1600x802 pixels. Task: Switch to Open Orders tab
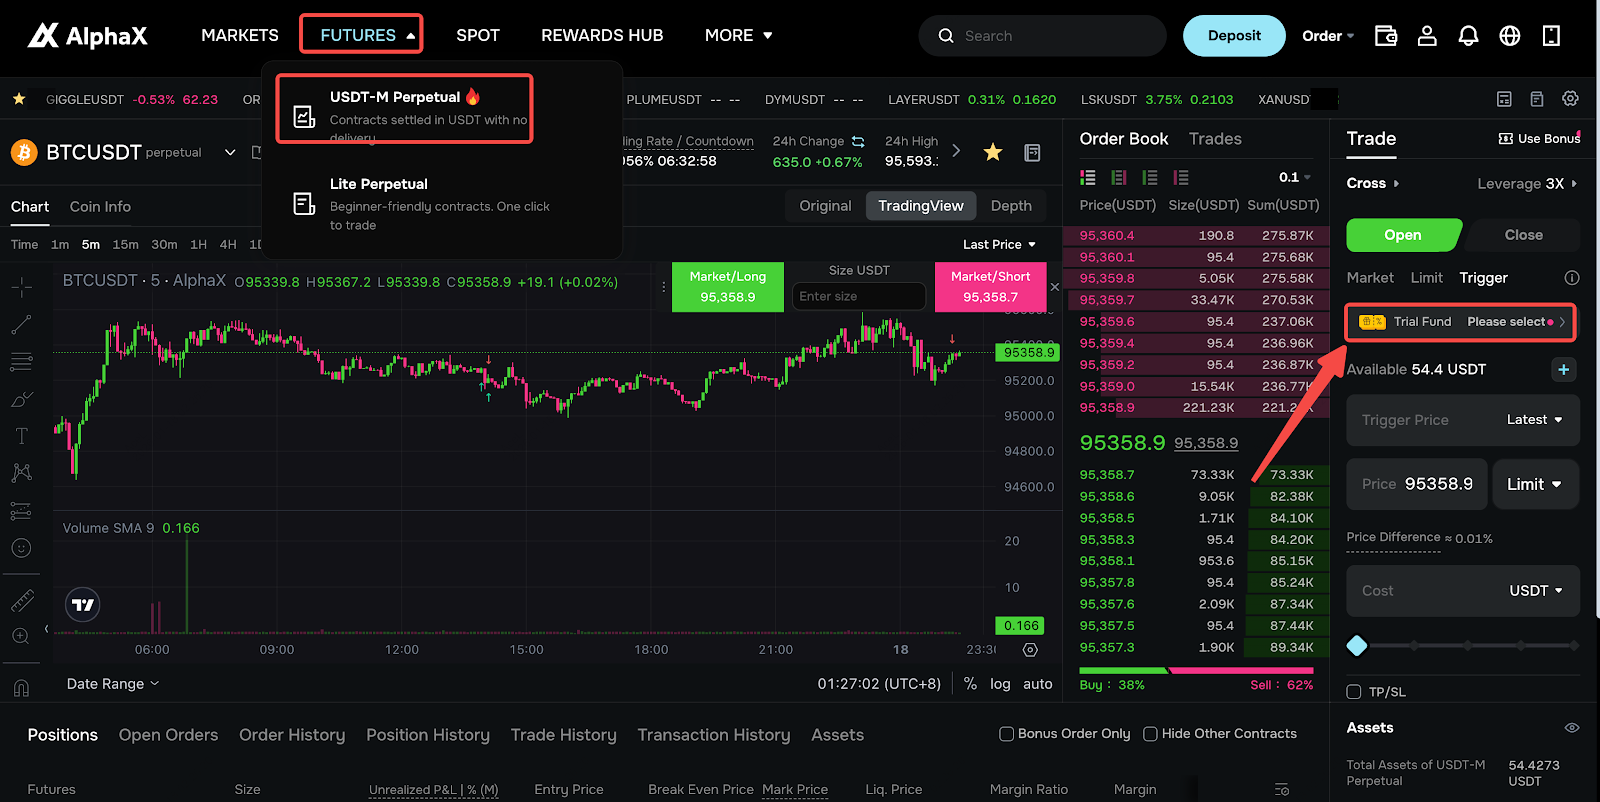coord(168,735)
